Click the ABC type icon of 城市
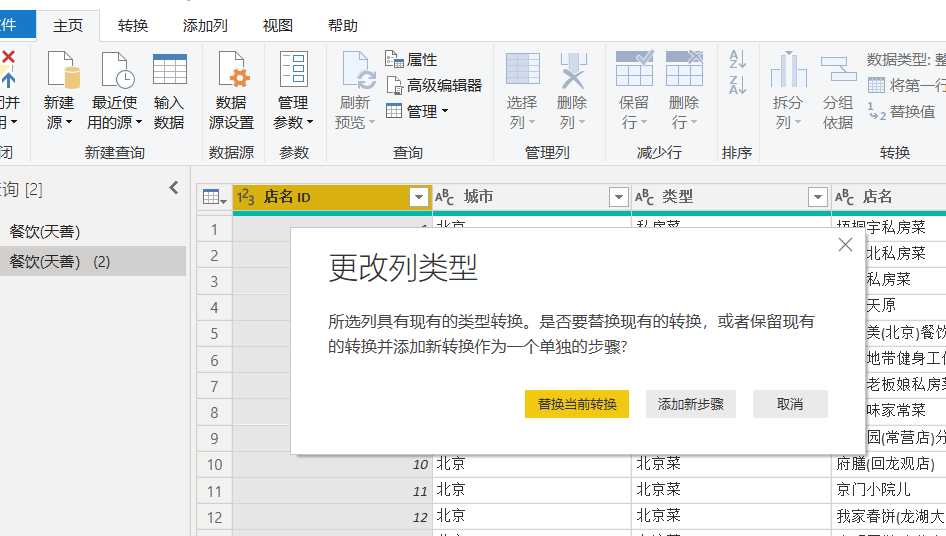The width and height of the screenshot is (946, 536). [445, 197]
